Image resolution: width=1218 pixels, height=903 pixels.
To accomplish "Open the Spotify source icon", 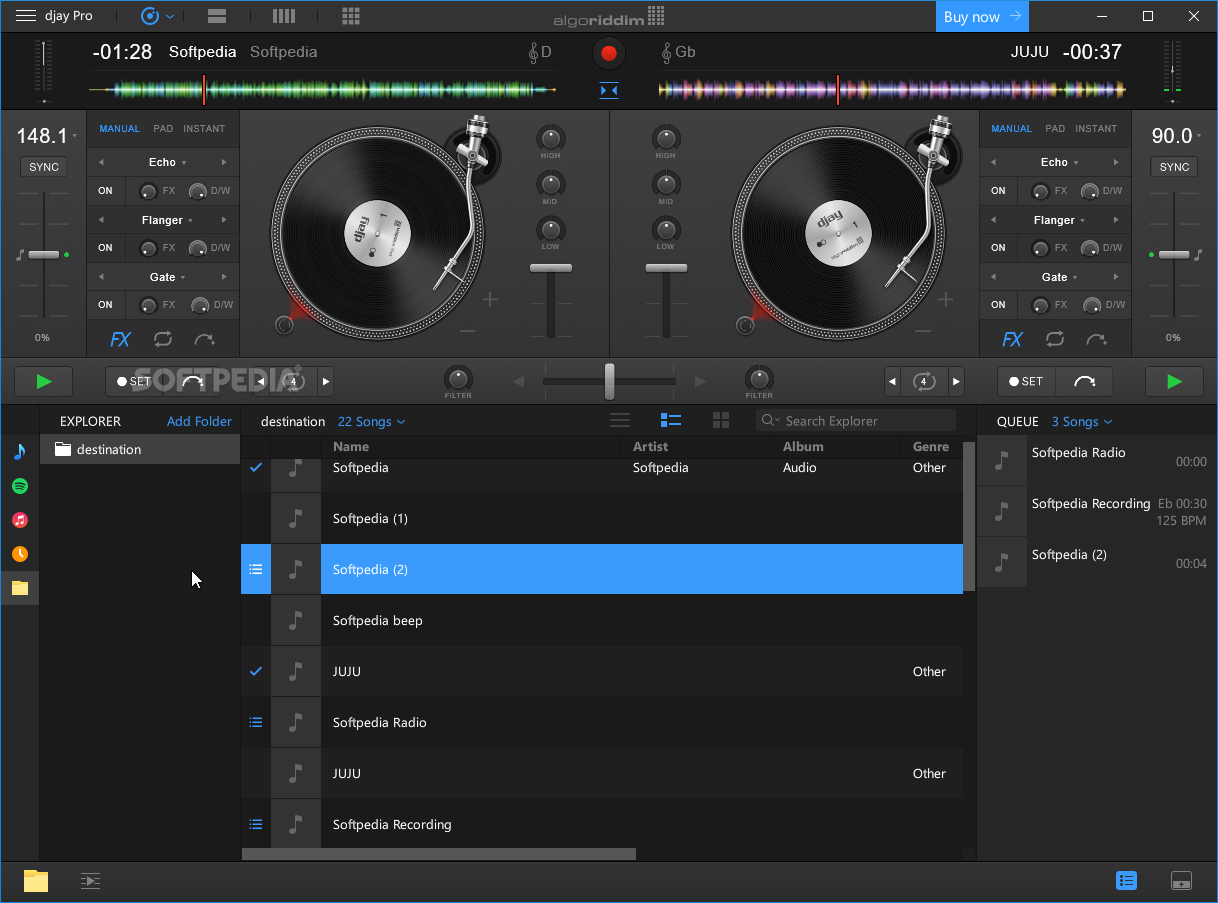I will (20, 485).
